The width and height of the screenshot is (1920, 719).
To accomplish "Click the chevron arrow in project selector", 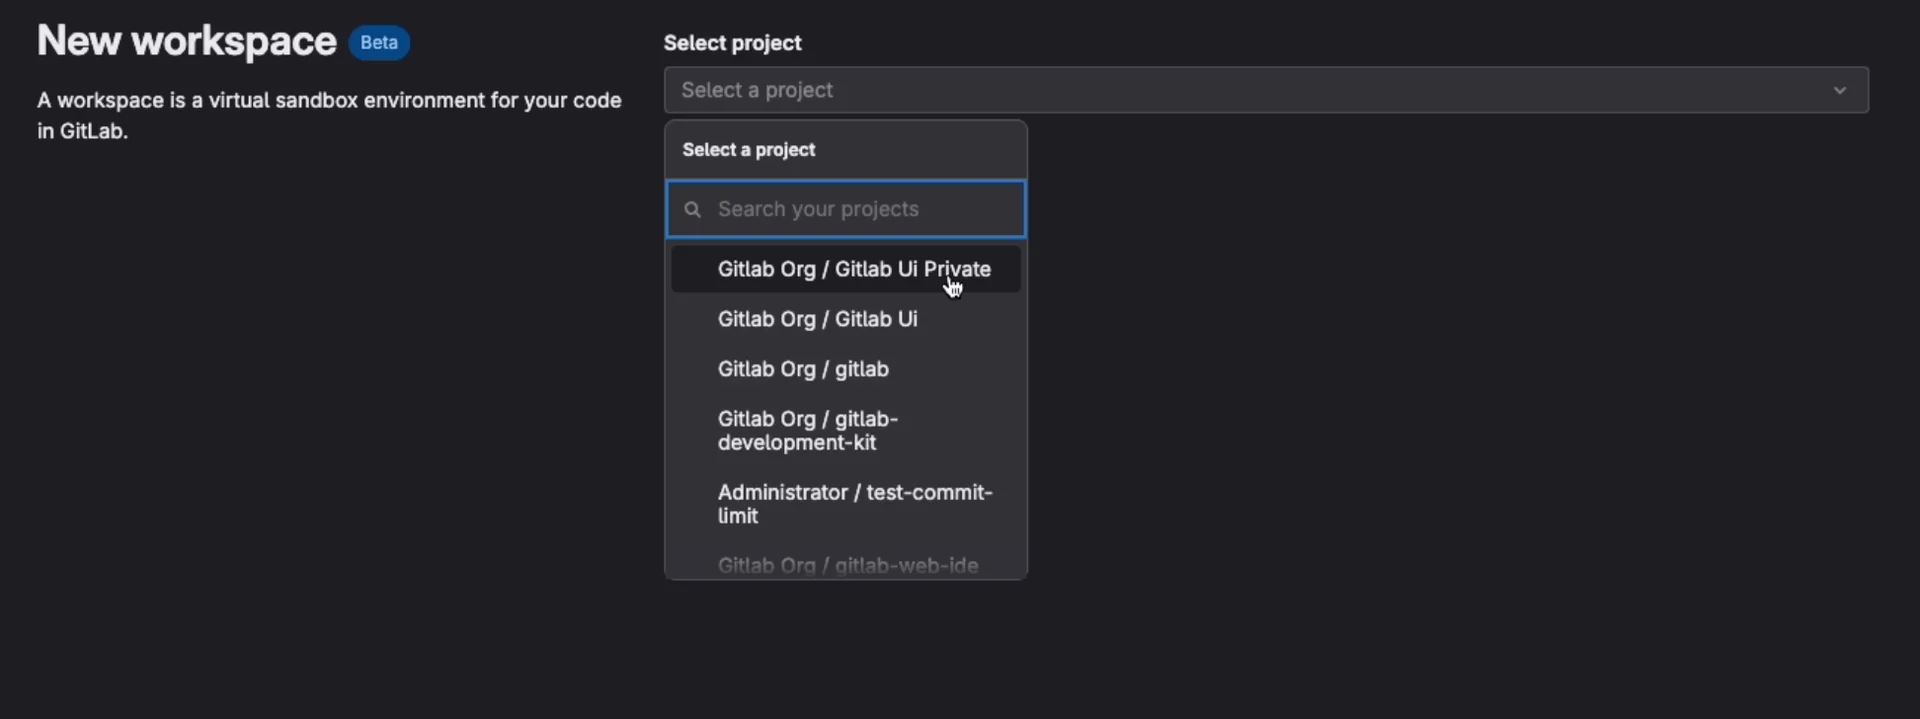I will (x=1839, y=90).
